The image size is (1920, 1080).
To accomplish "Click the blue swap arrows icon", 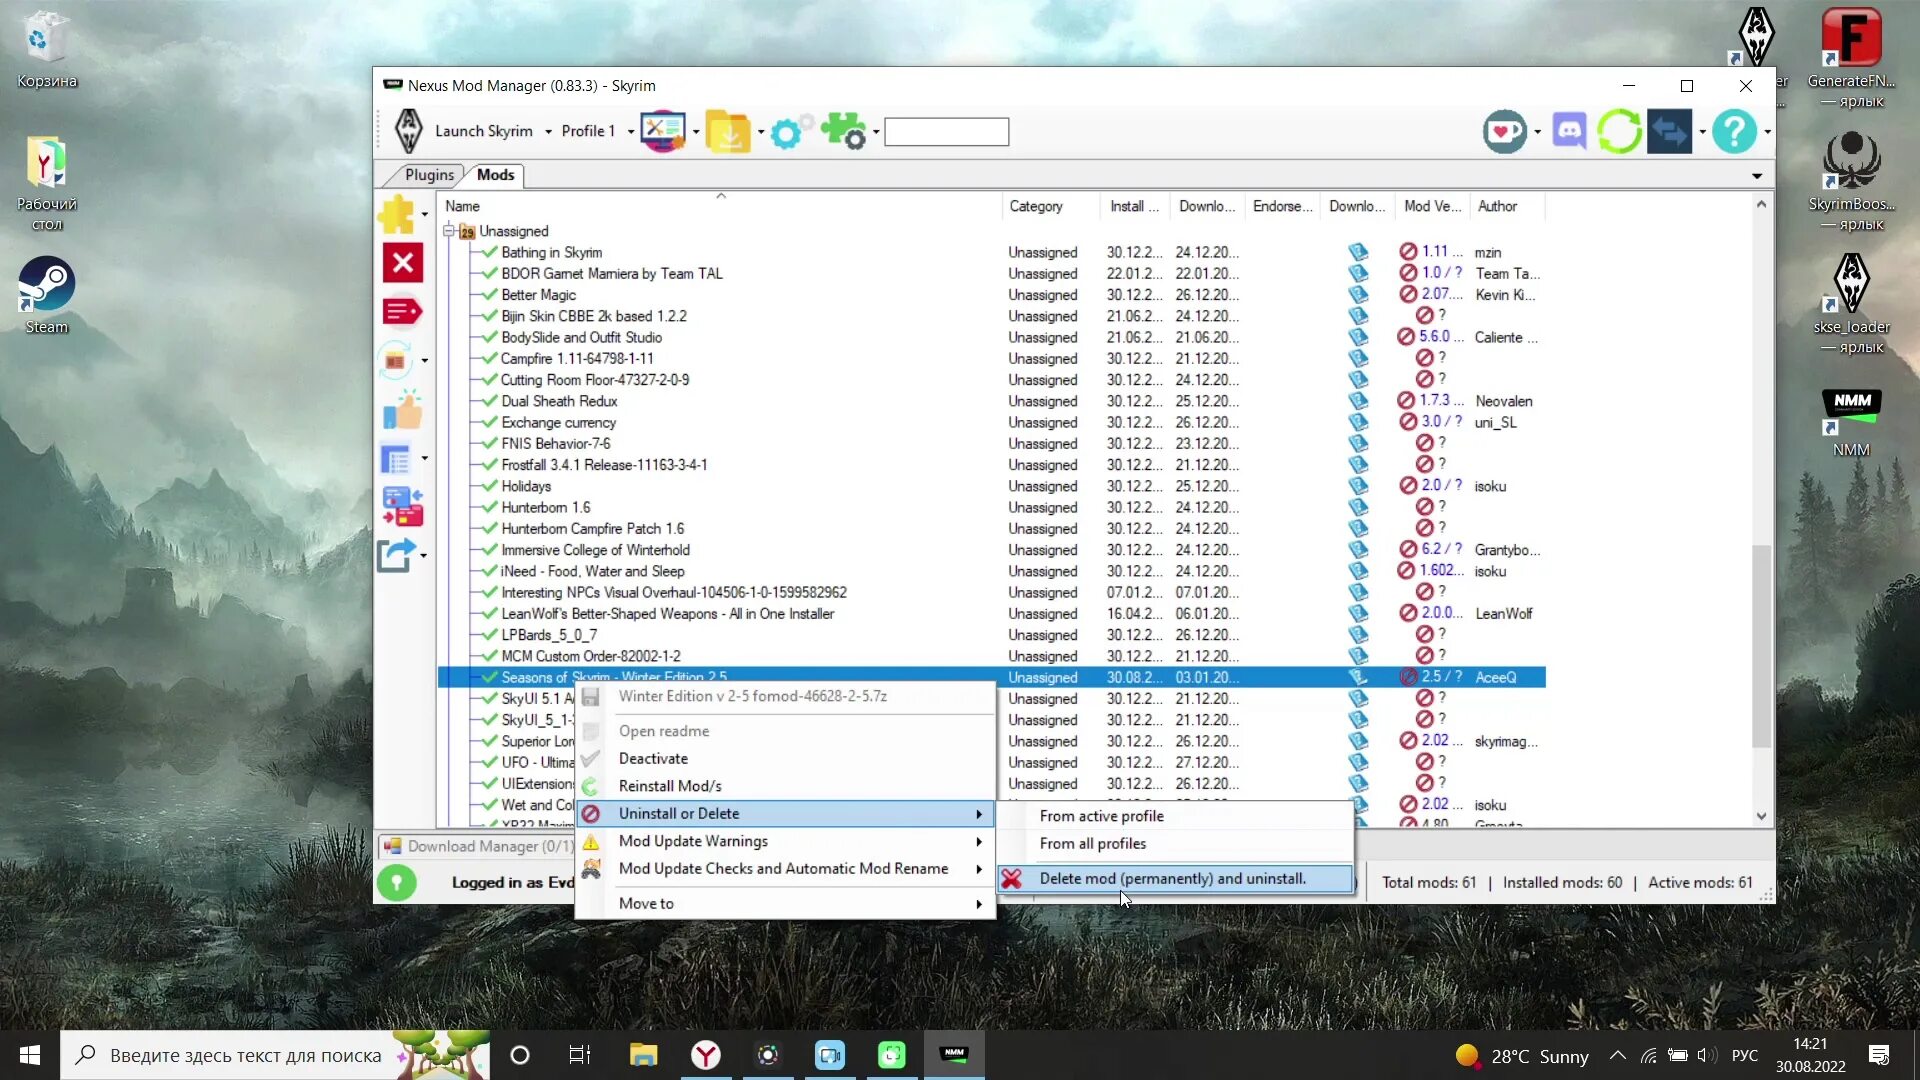I will (x=1669, y=131).
